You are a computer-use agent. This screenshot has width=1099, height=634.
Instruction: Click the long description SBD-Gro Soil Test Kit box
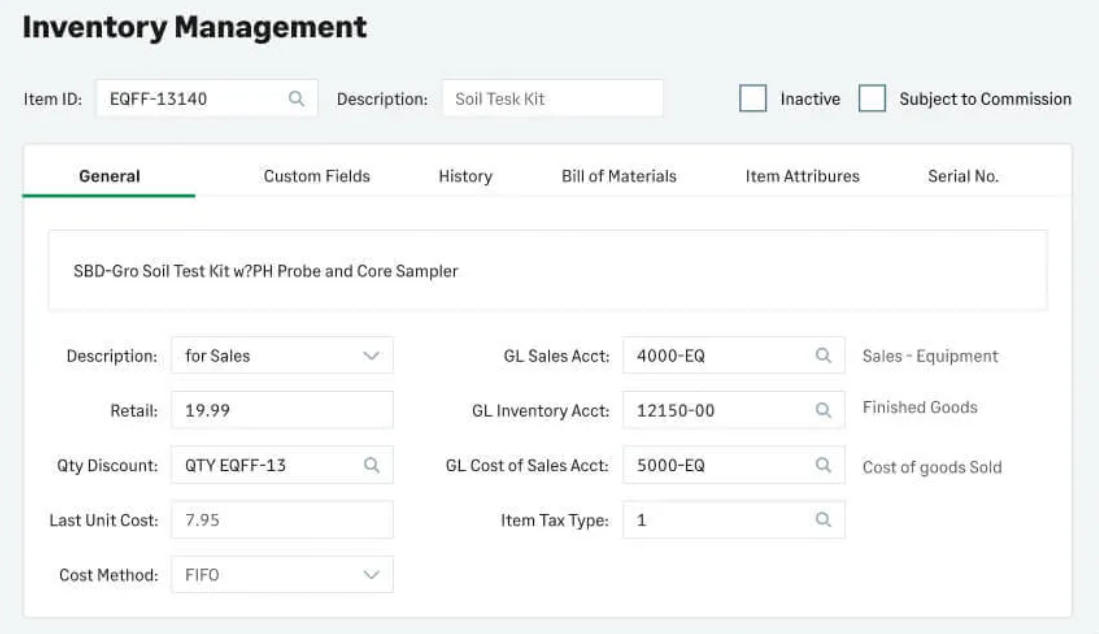547,270
